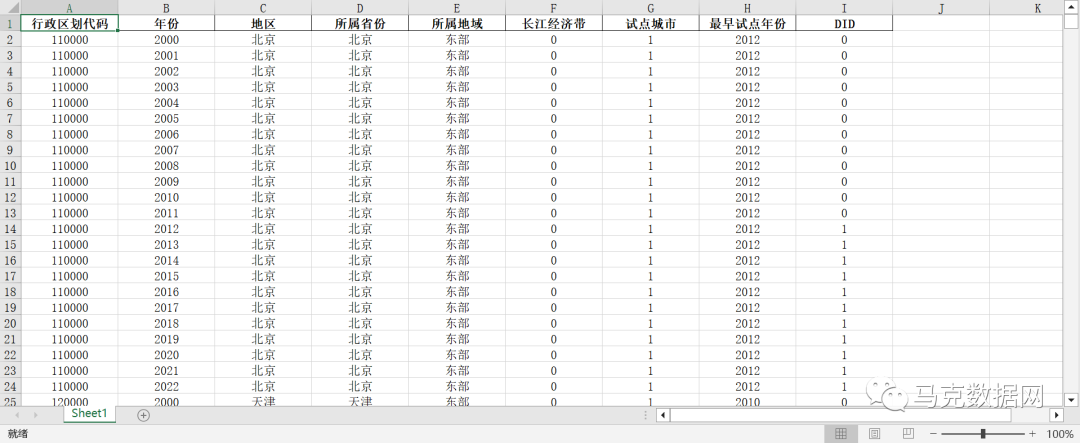Viewport: 1080px width, 443px height.
Task: Click the 行政区划代码 header cell
Action: [70, 23]
